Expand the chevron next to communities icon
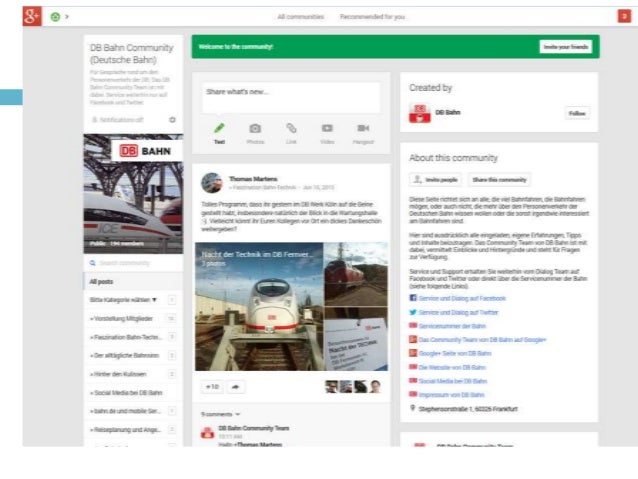This screenshot has height=479, width=638. click(67, 17)
